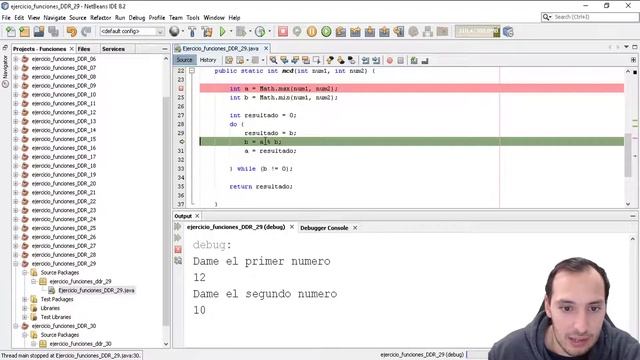Click the Search (Ctrl+I) field
Image resolution: width=640 pixels, height=360 pixels.
pos(590,17)
